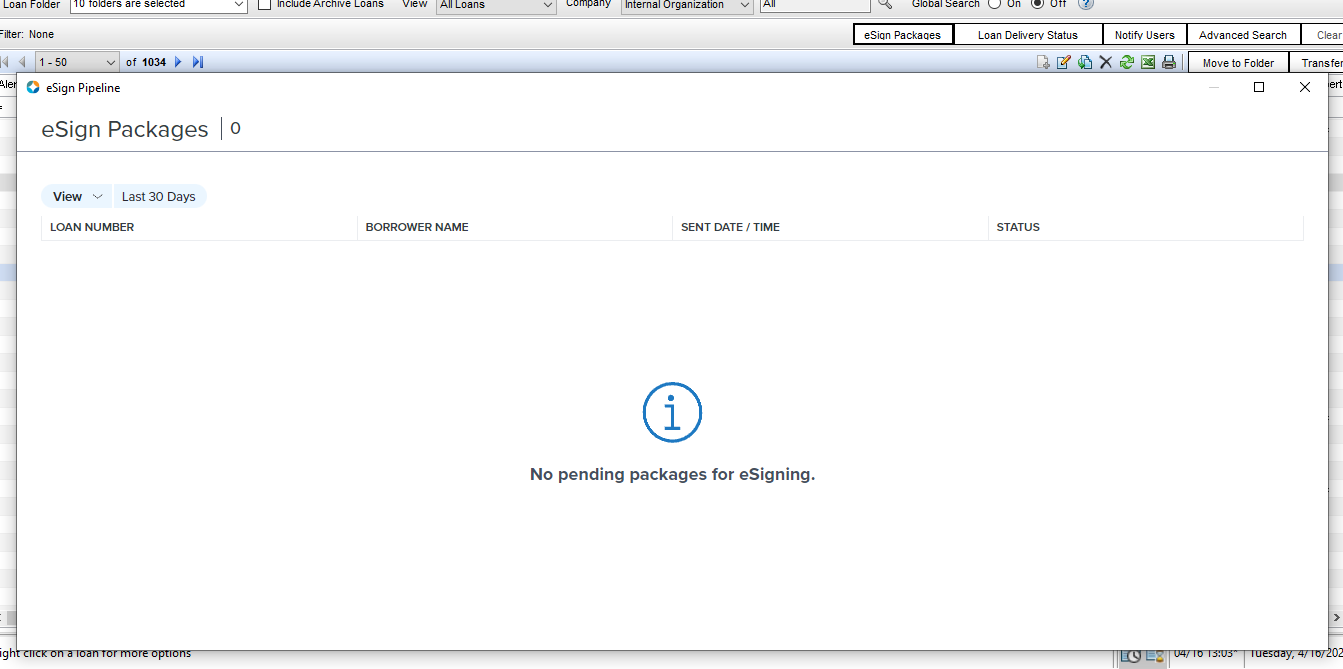Click the duplicate loan icon
Image resolution: width=1343 pixels, height=669 pixels.
[x=1085, y=62]
